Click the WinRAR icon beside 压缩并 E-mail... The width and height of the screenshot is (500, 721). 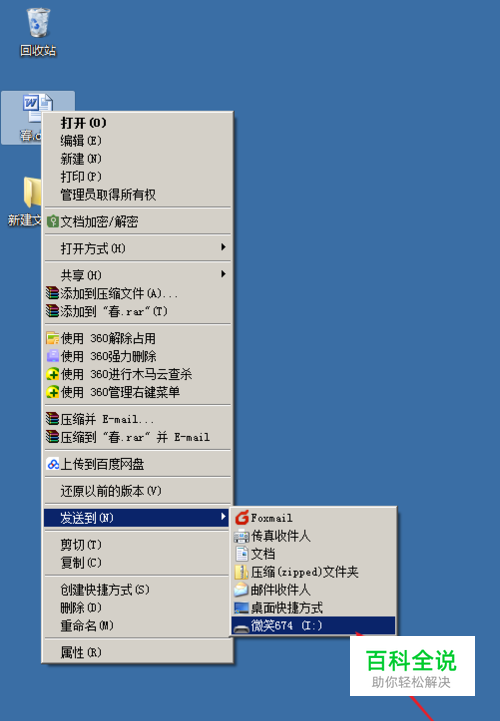pyautogui.click(x=52, y=419)
